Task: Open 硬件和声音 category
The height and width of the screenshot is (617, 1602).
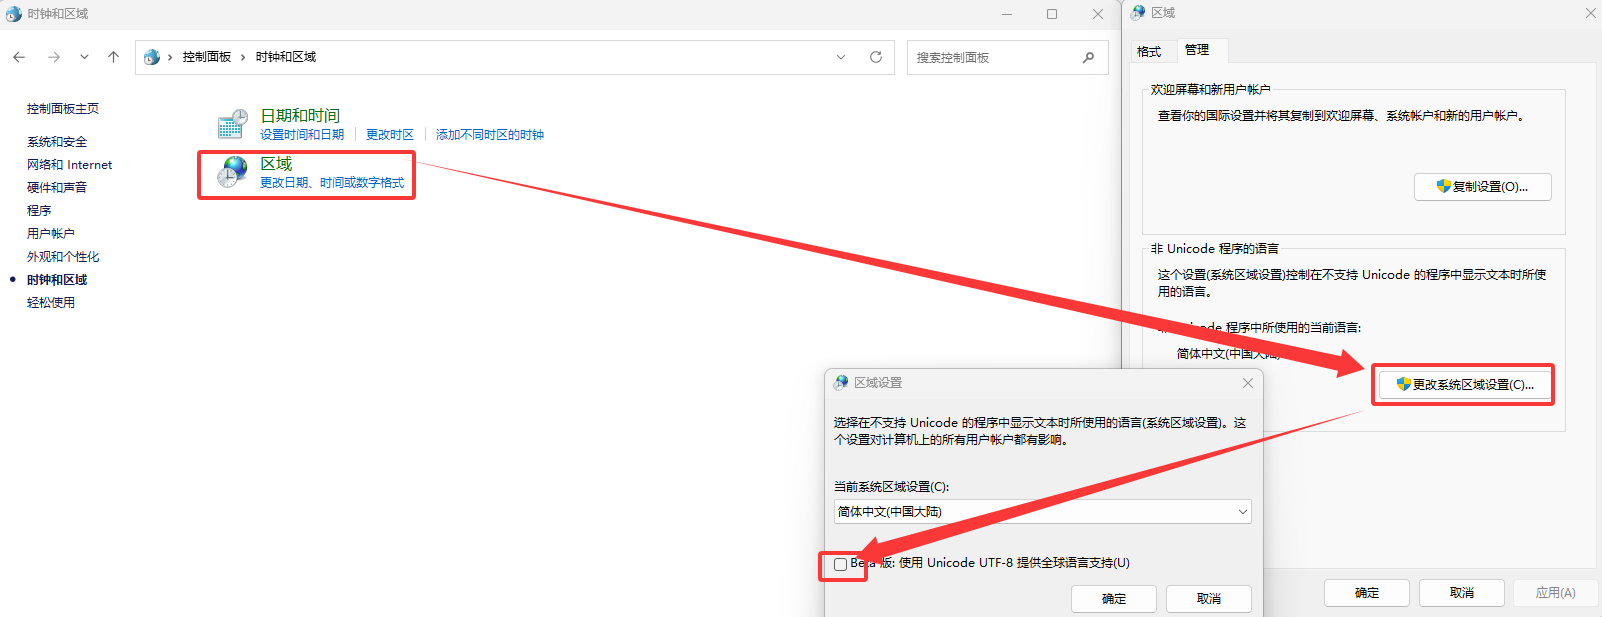Action: 57,188
